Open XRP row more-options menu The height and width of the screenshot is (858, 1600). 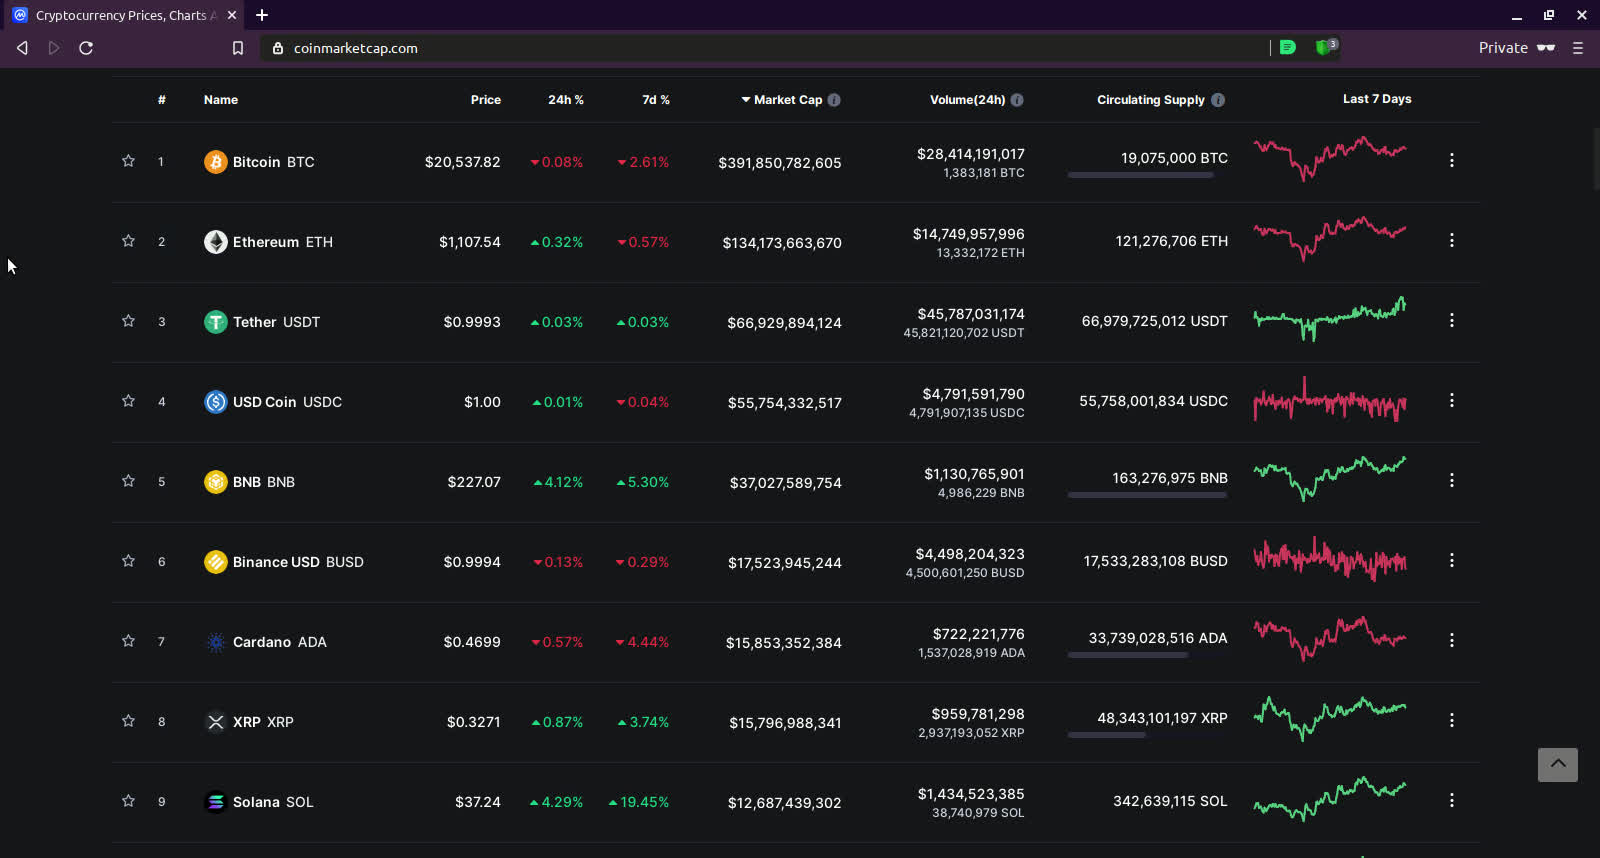(x=1452, y=720)
